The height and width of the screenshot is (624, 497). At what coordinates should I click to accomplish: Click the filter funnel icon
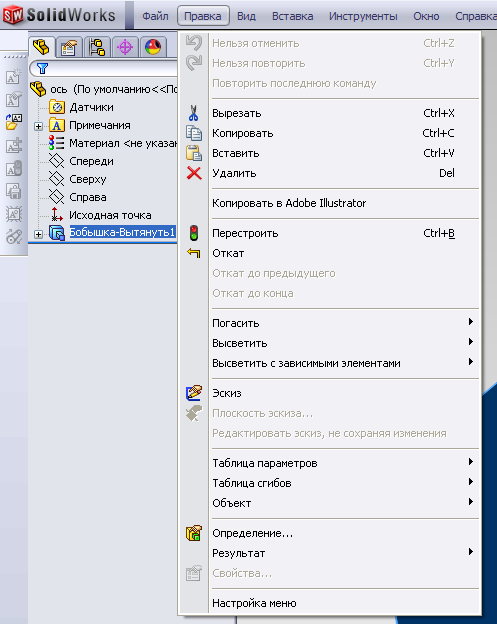43,69
